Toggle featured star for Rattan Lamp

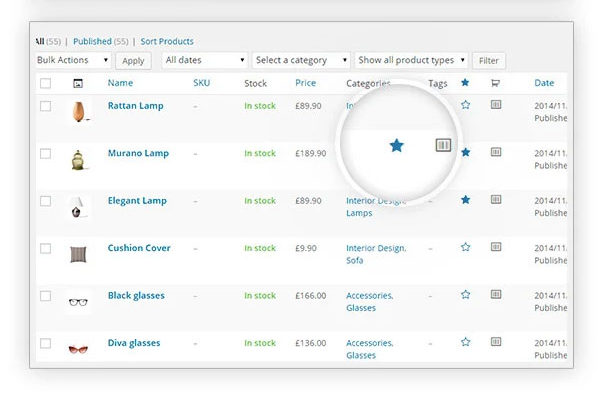[x=465, y=105]
